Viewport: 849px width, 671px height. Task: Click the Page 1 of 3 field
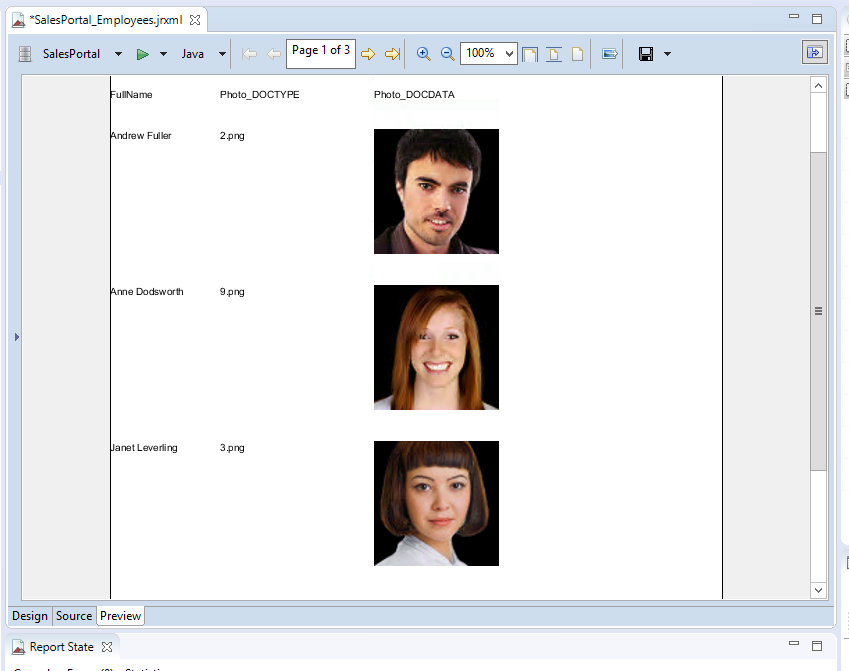click(321, 53)
